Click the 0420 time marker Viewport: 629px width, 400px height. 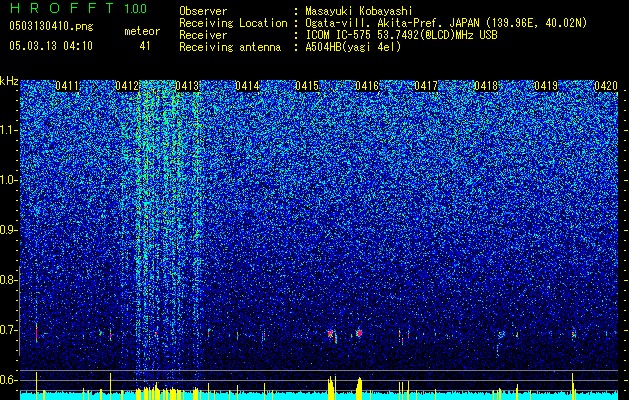pyautogui.click(x=606, y=86)
